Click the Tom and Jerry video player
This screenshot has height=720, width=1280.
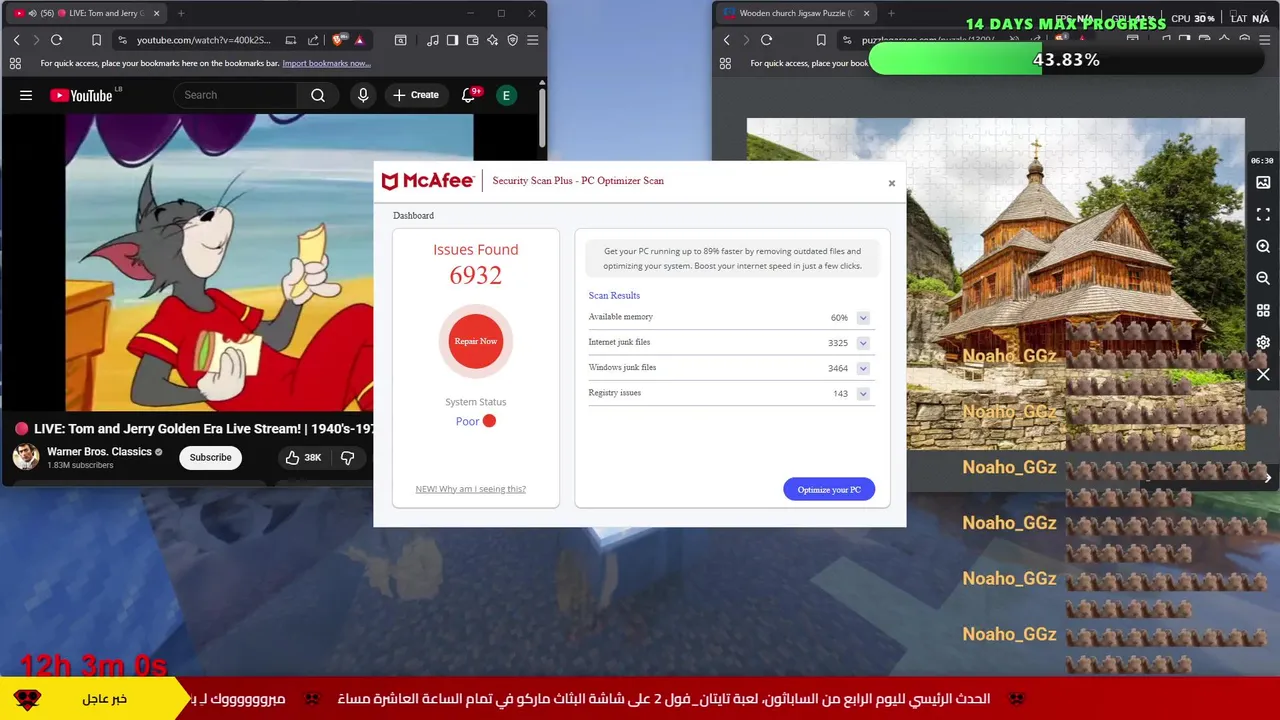click(219, 262)
